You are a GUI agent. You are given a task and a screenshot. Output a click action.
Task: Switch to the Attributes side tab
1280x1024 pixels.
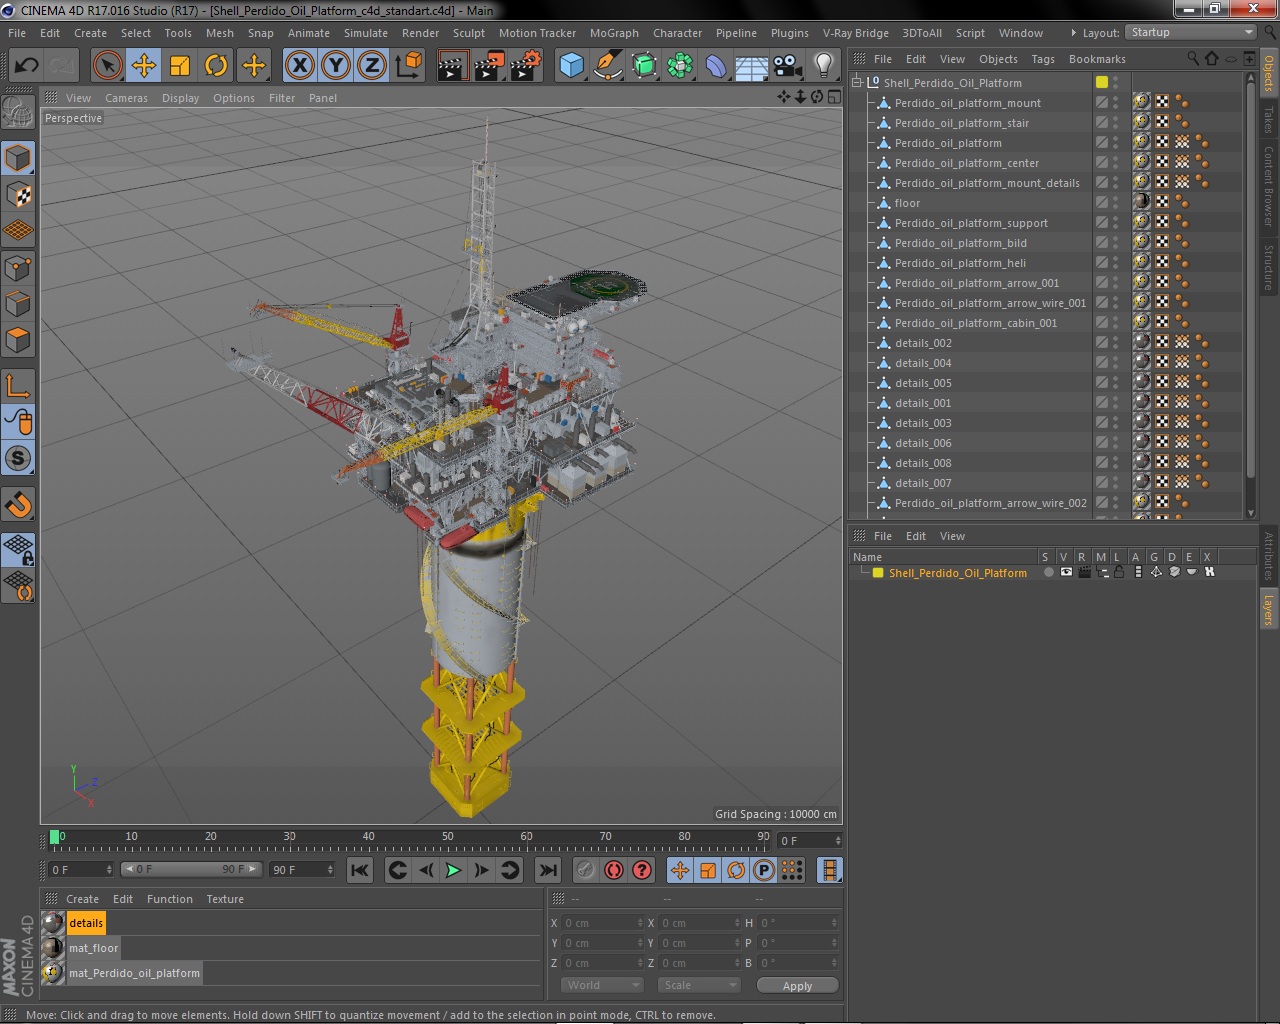pyautogui.click(x=1268, y=556)
